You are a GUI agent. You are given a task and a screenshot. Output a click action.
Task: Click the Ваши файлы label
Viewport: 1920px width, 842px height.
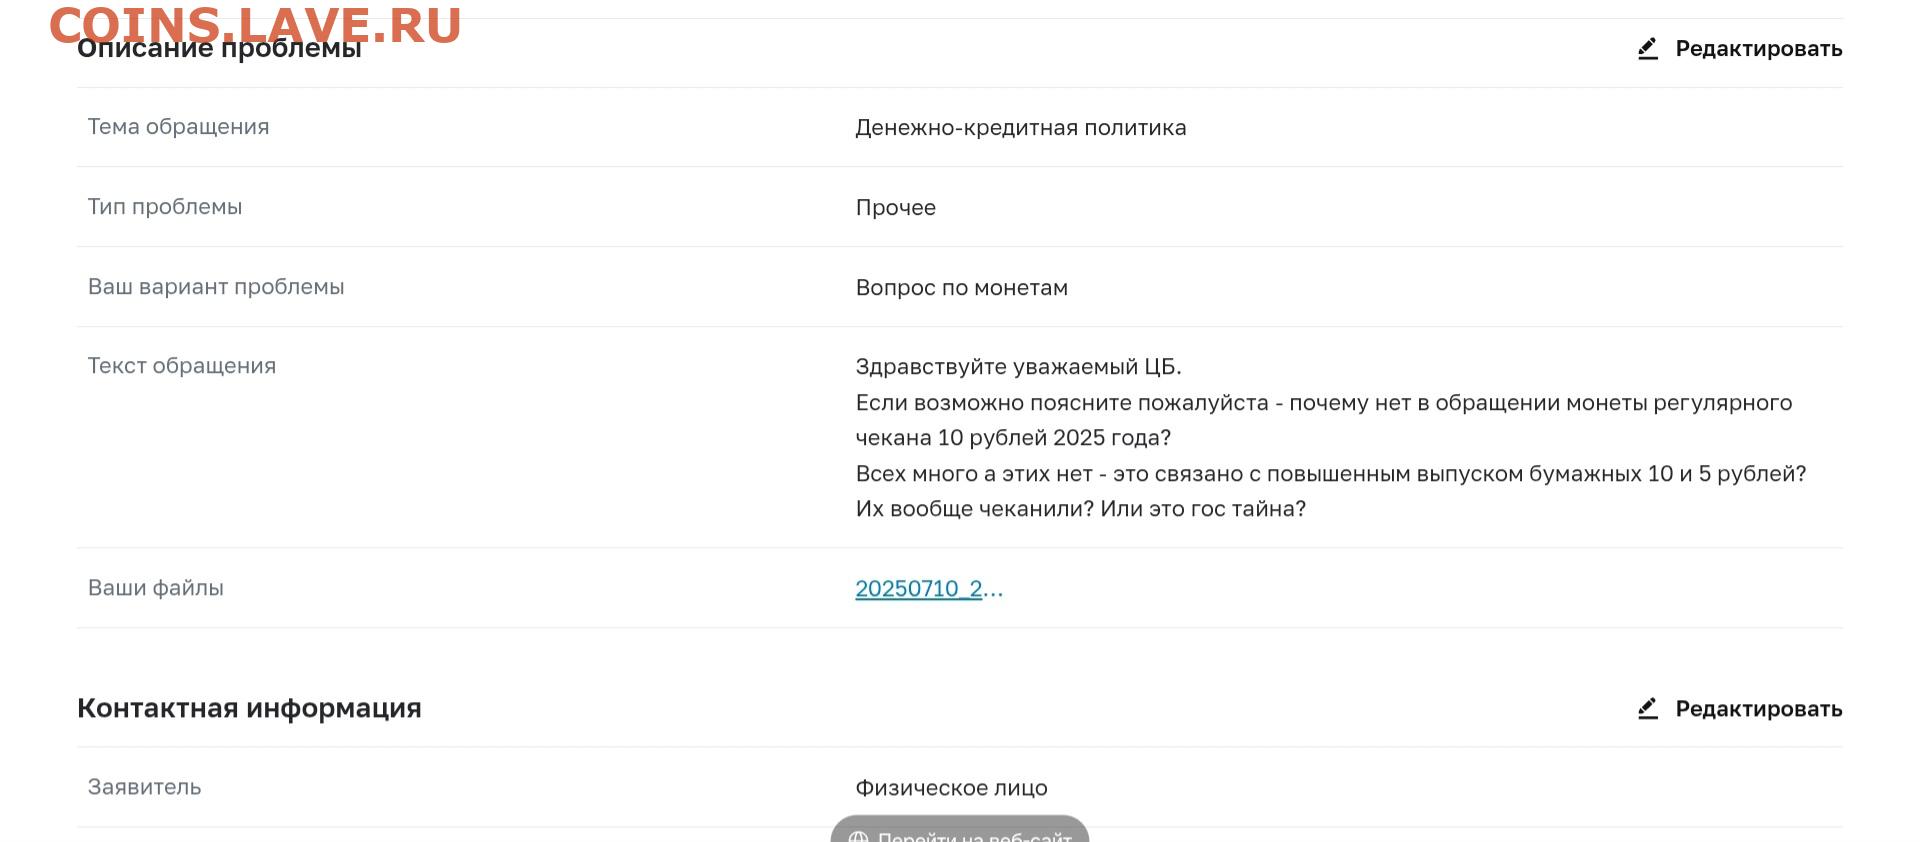pyautogui.click(x=156, y=588)
